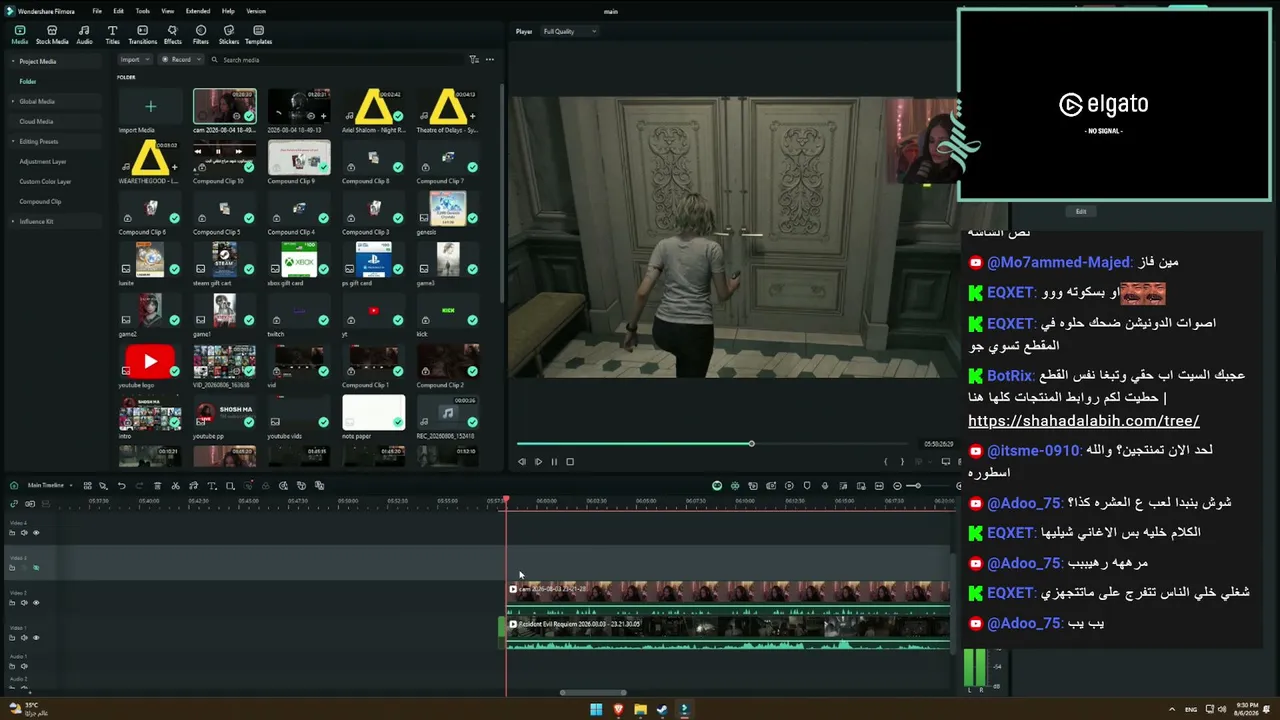
Task: Open the Full Quality playback dropdown
Action: (569, 32)
